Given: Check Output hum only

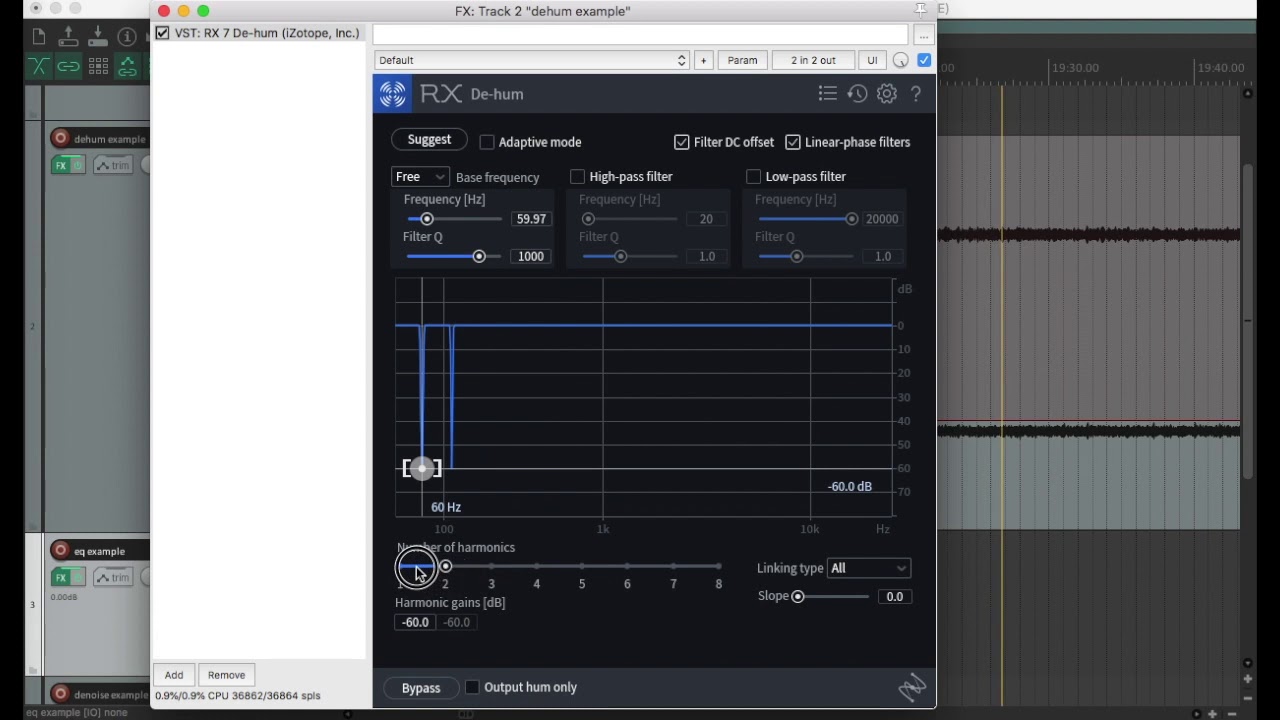Looking at the screenshot, I should (x=472, y=687).
